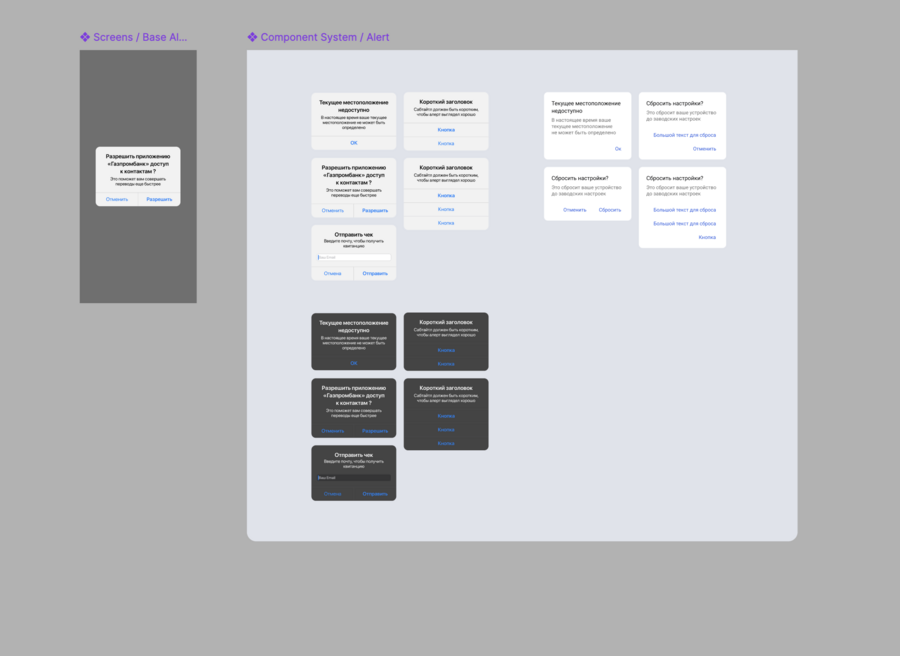
Task: Click the component icon beside Component System / Alert
Action: pyautogui.click(x=253, y=37)
